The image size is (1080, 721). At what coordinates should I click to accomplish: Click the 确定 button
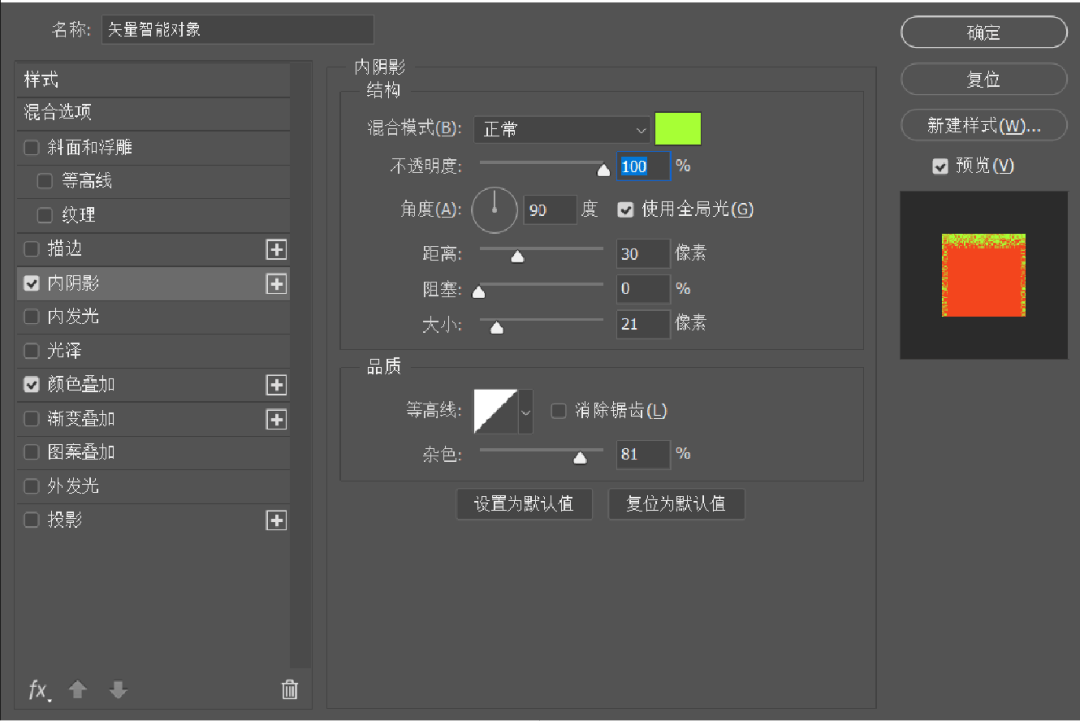point(983,33)
